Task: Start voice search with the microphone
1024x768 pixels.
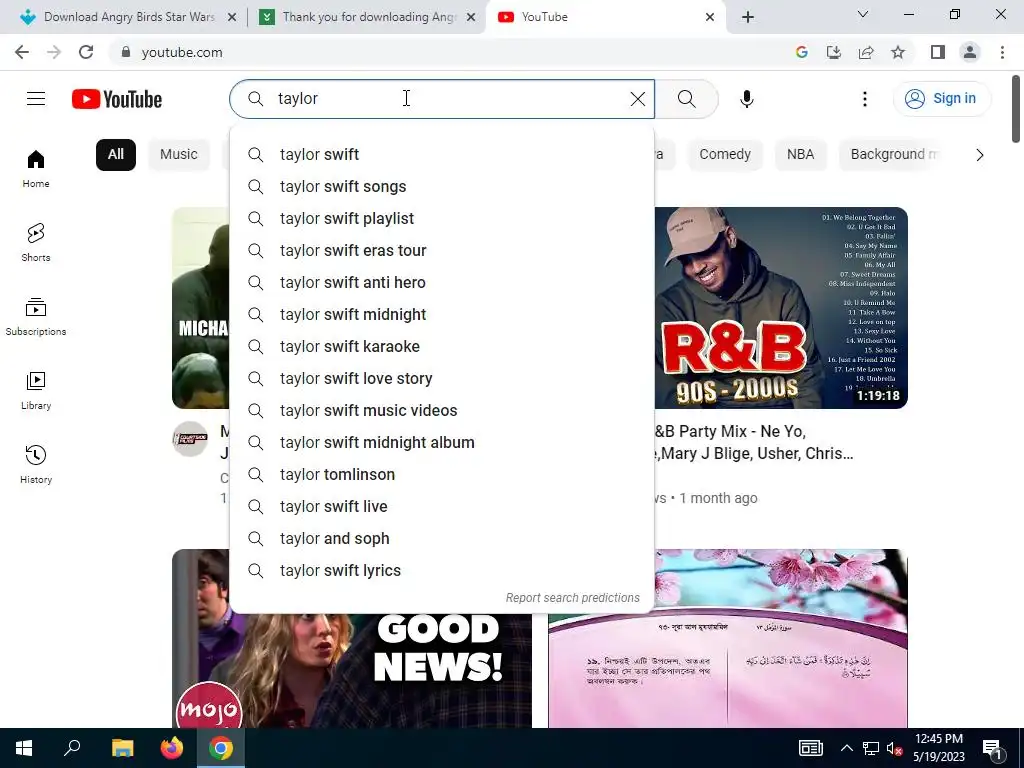Action: (746, 99)
